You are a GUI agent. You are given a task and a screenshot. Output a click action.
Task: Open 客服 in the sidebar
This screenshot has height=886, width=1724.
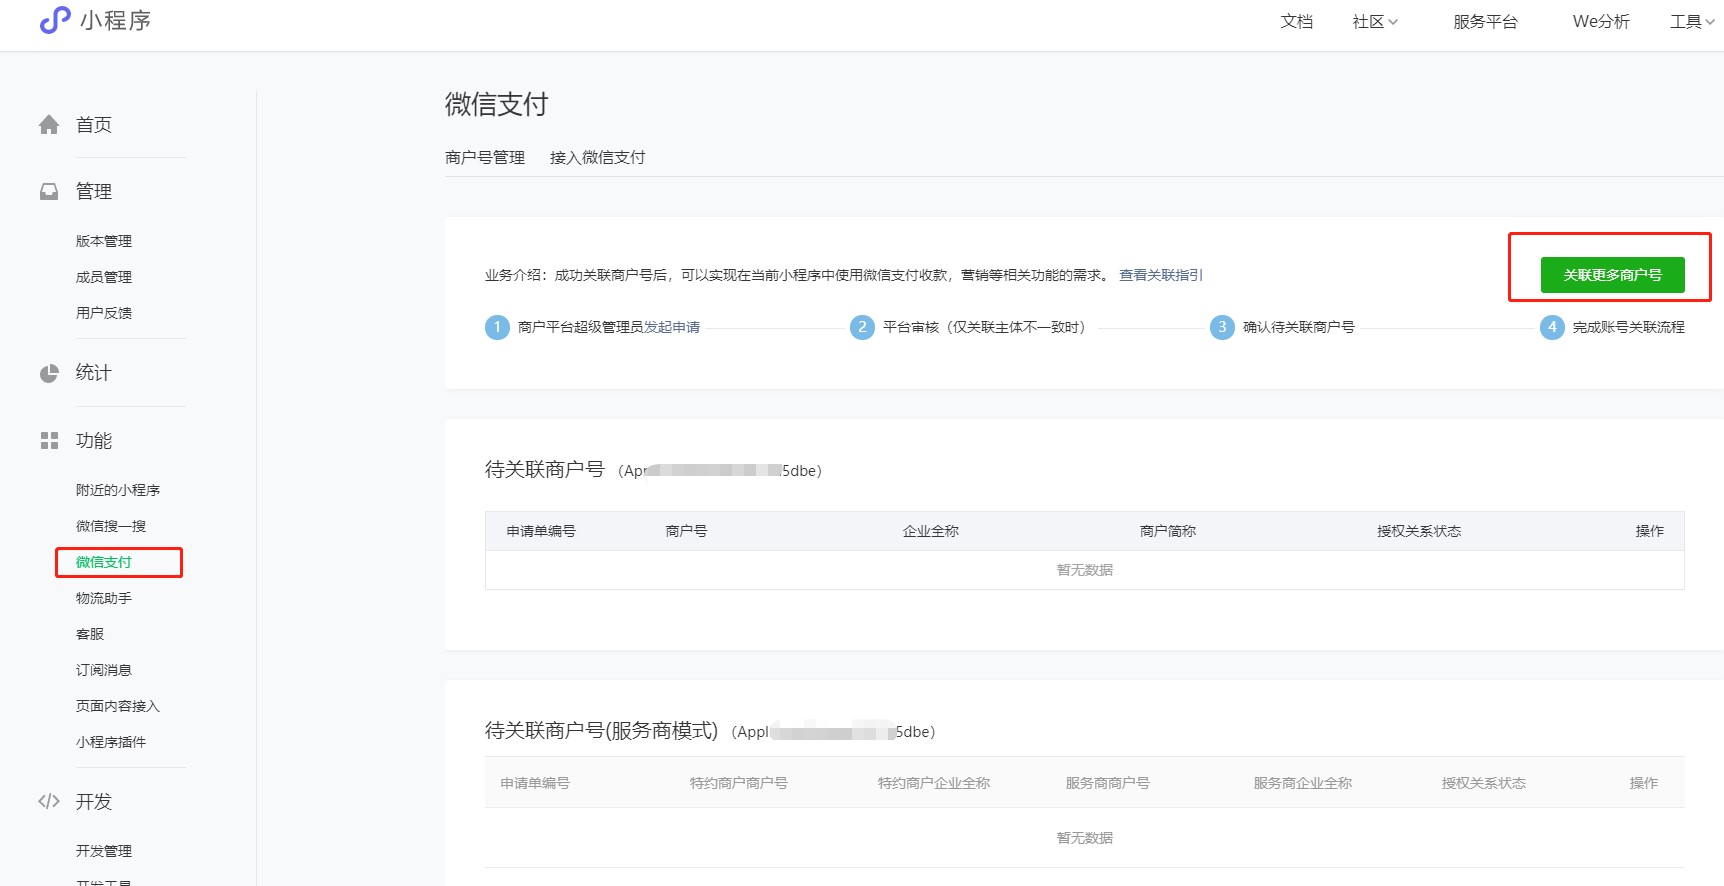(90, 634)
